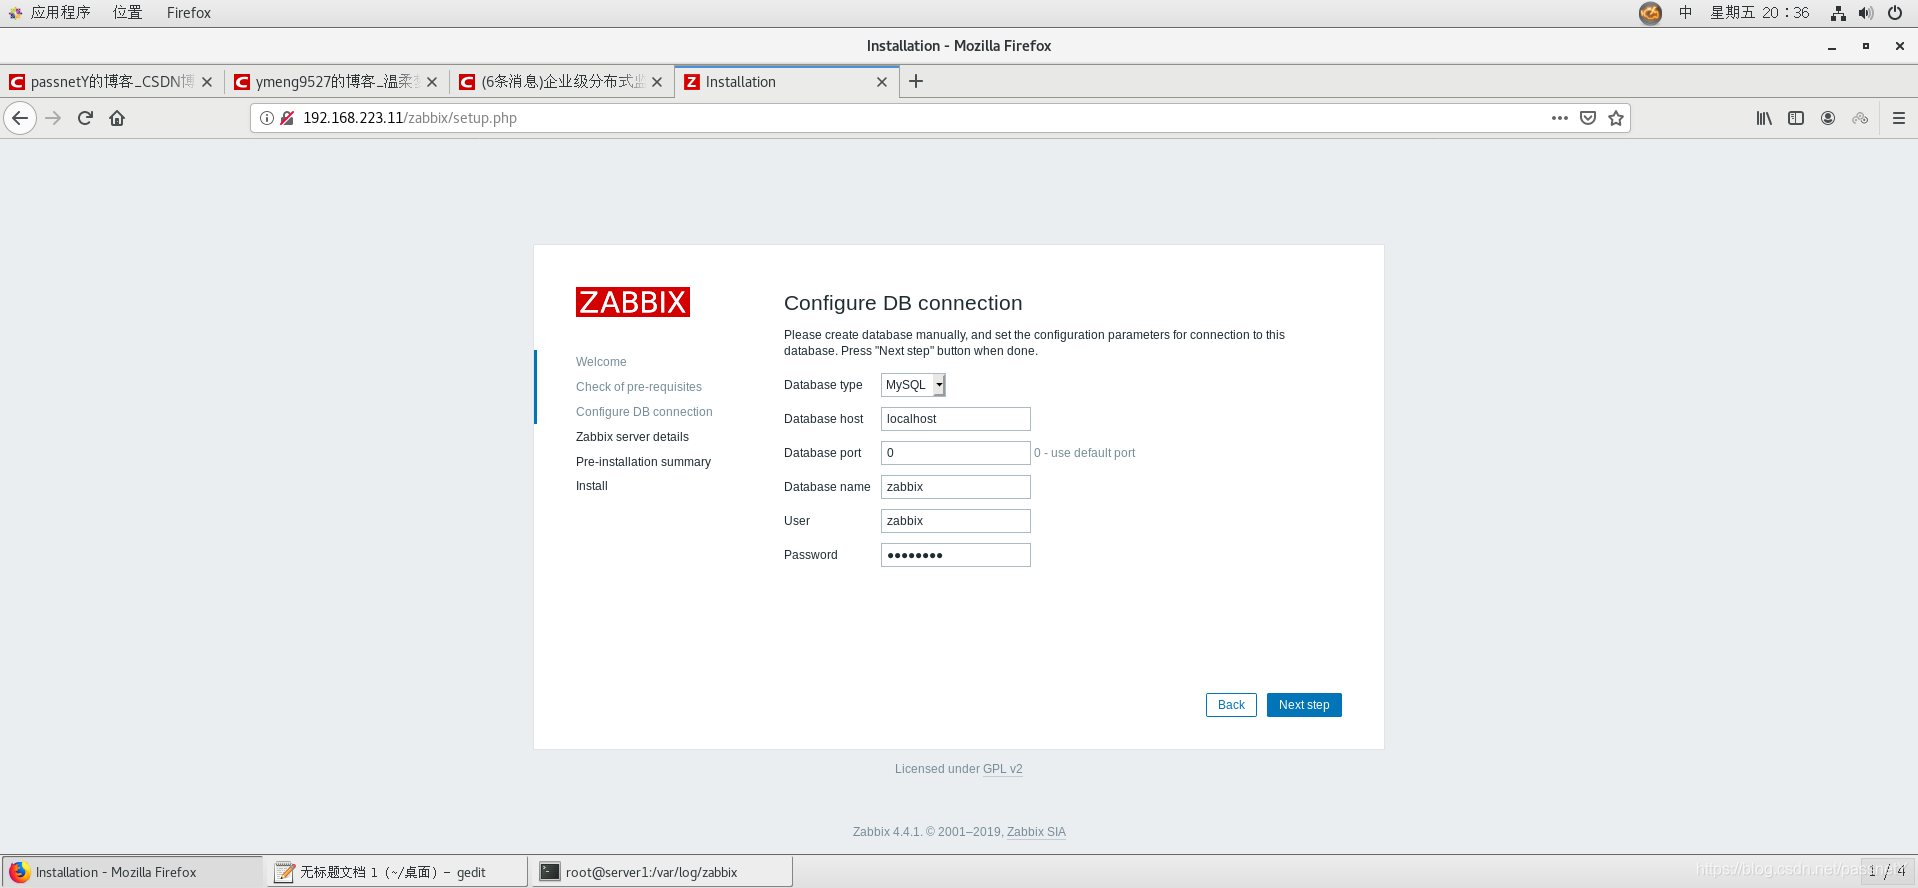Open the clock showing 星期五 20:36
The image size is (1918, 888).
coord(1759,13)
